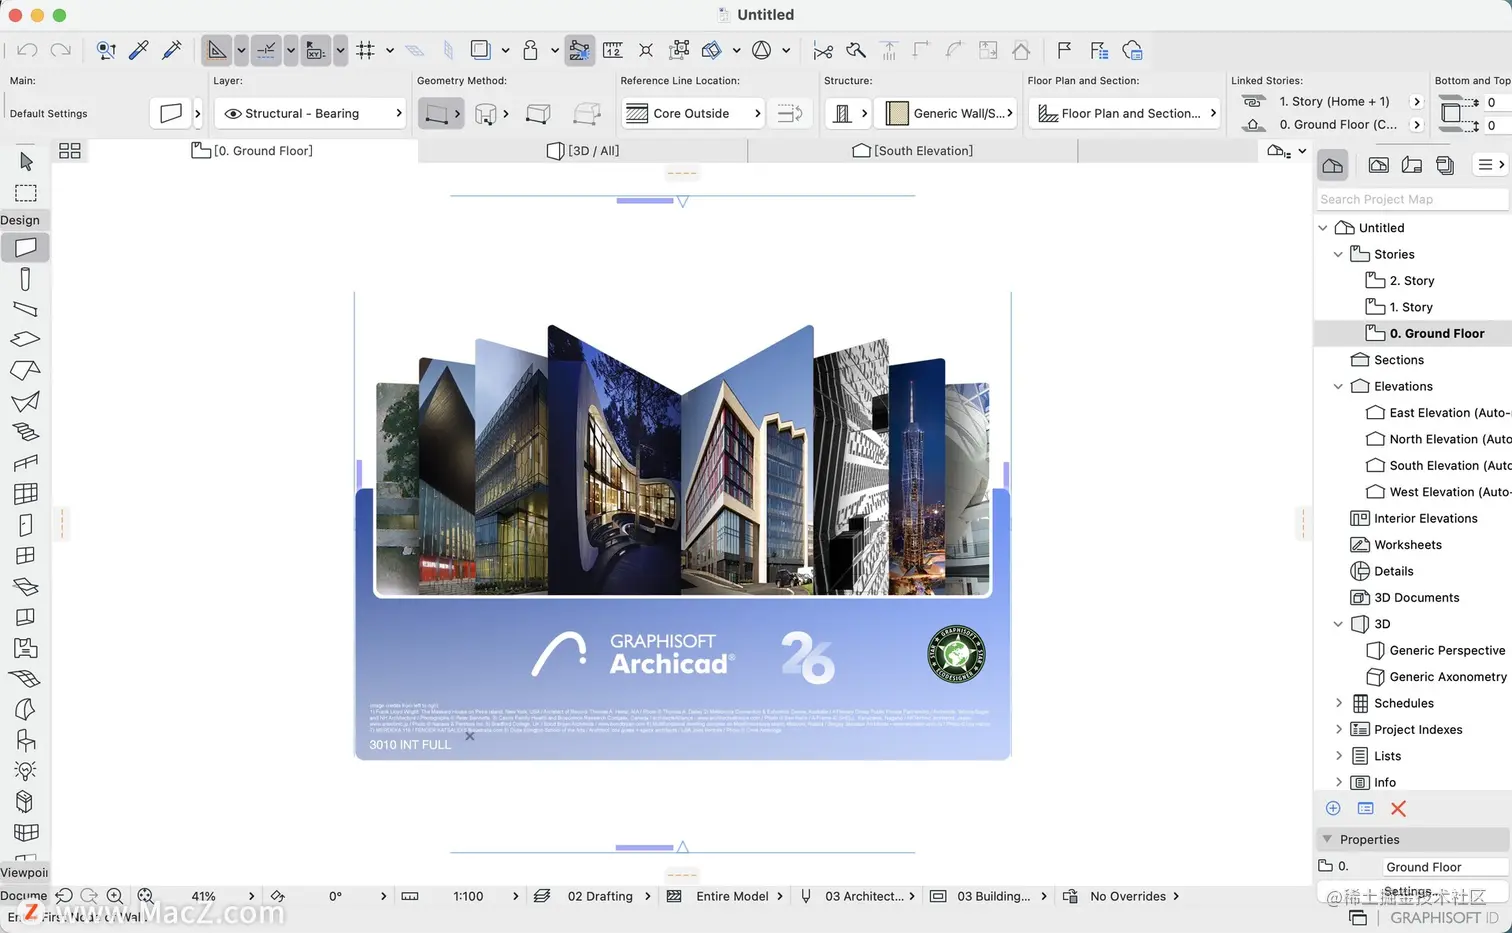Select the Beam tool
1512x933 pixels.
(26, 309)
